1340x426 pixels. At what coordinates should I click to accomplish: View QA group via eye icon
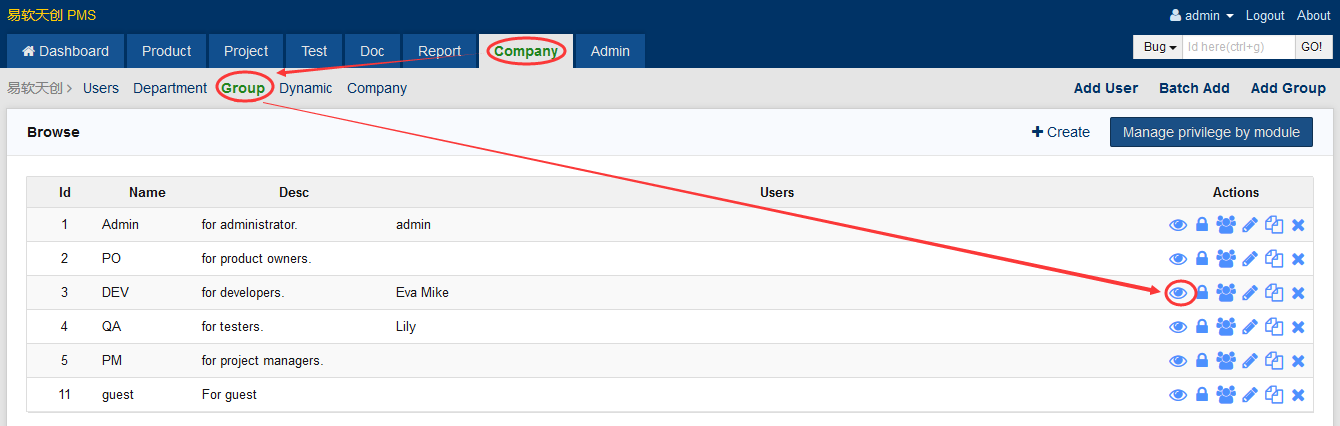1178,327
